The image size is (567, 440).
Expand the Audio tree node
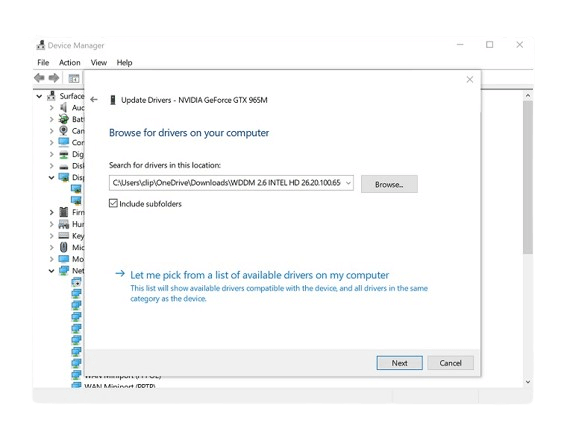pyautogui.click(x=51, y=108)
